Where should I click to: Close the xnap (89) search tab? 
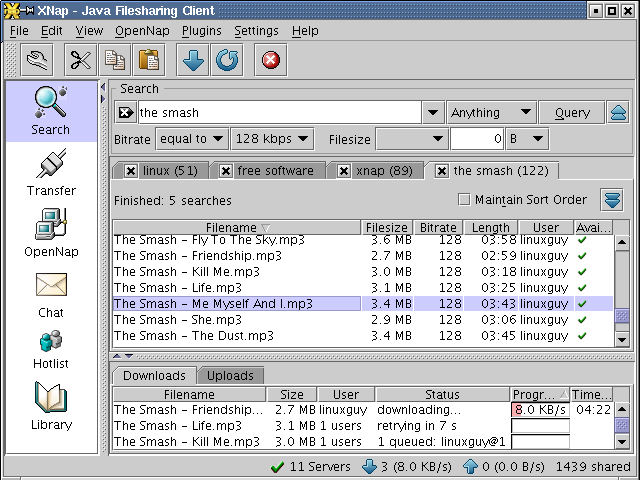(344, 171)
